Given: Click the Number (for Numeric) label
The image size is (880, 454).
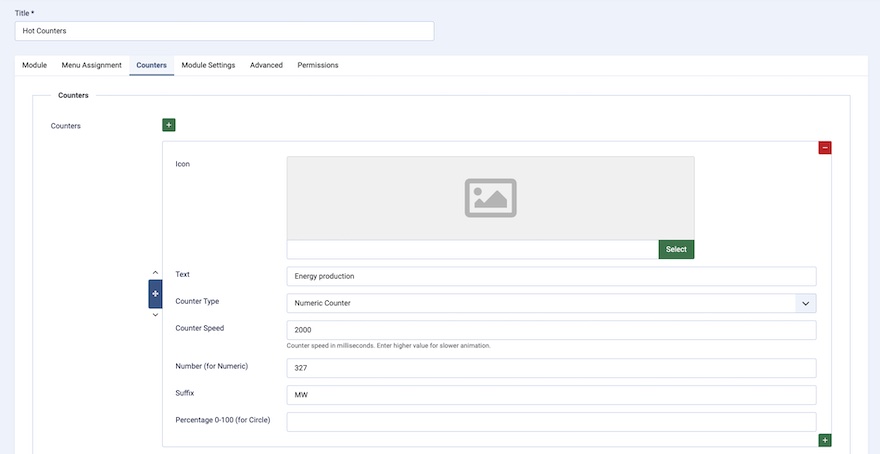Looking at the screenshot, I should click(212, 366).
